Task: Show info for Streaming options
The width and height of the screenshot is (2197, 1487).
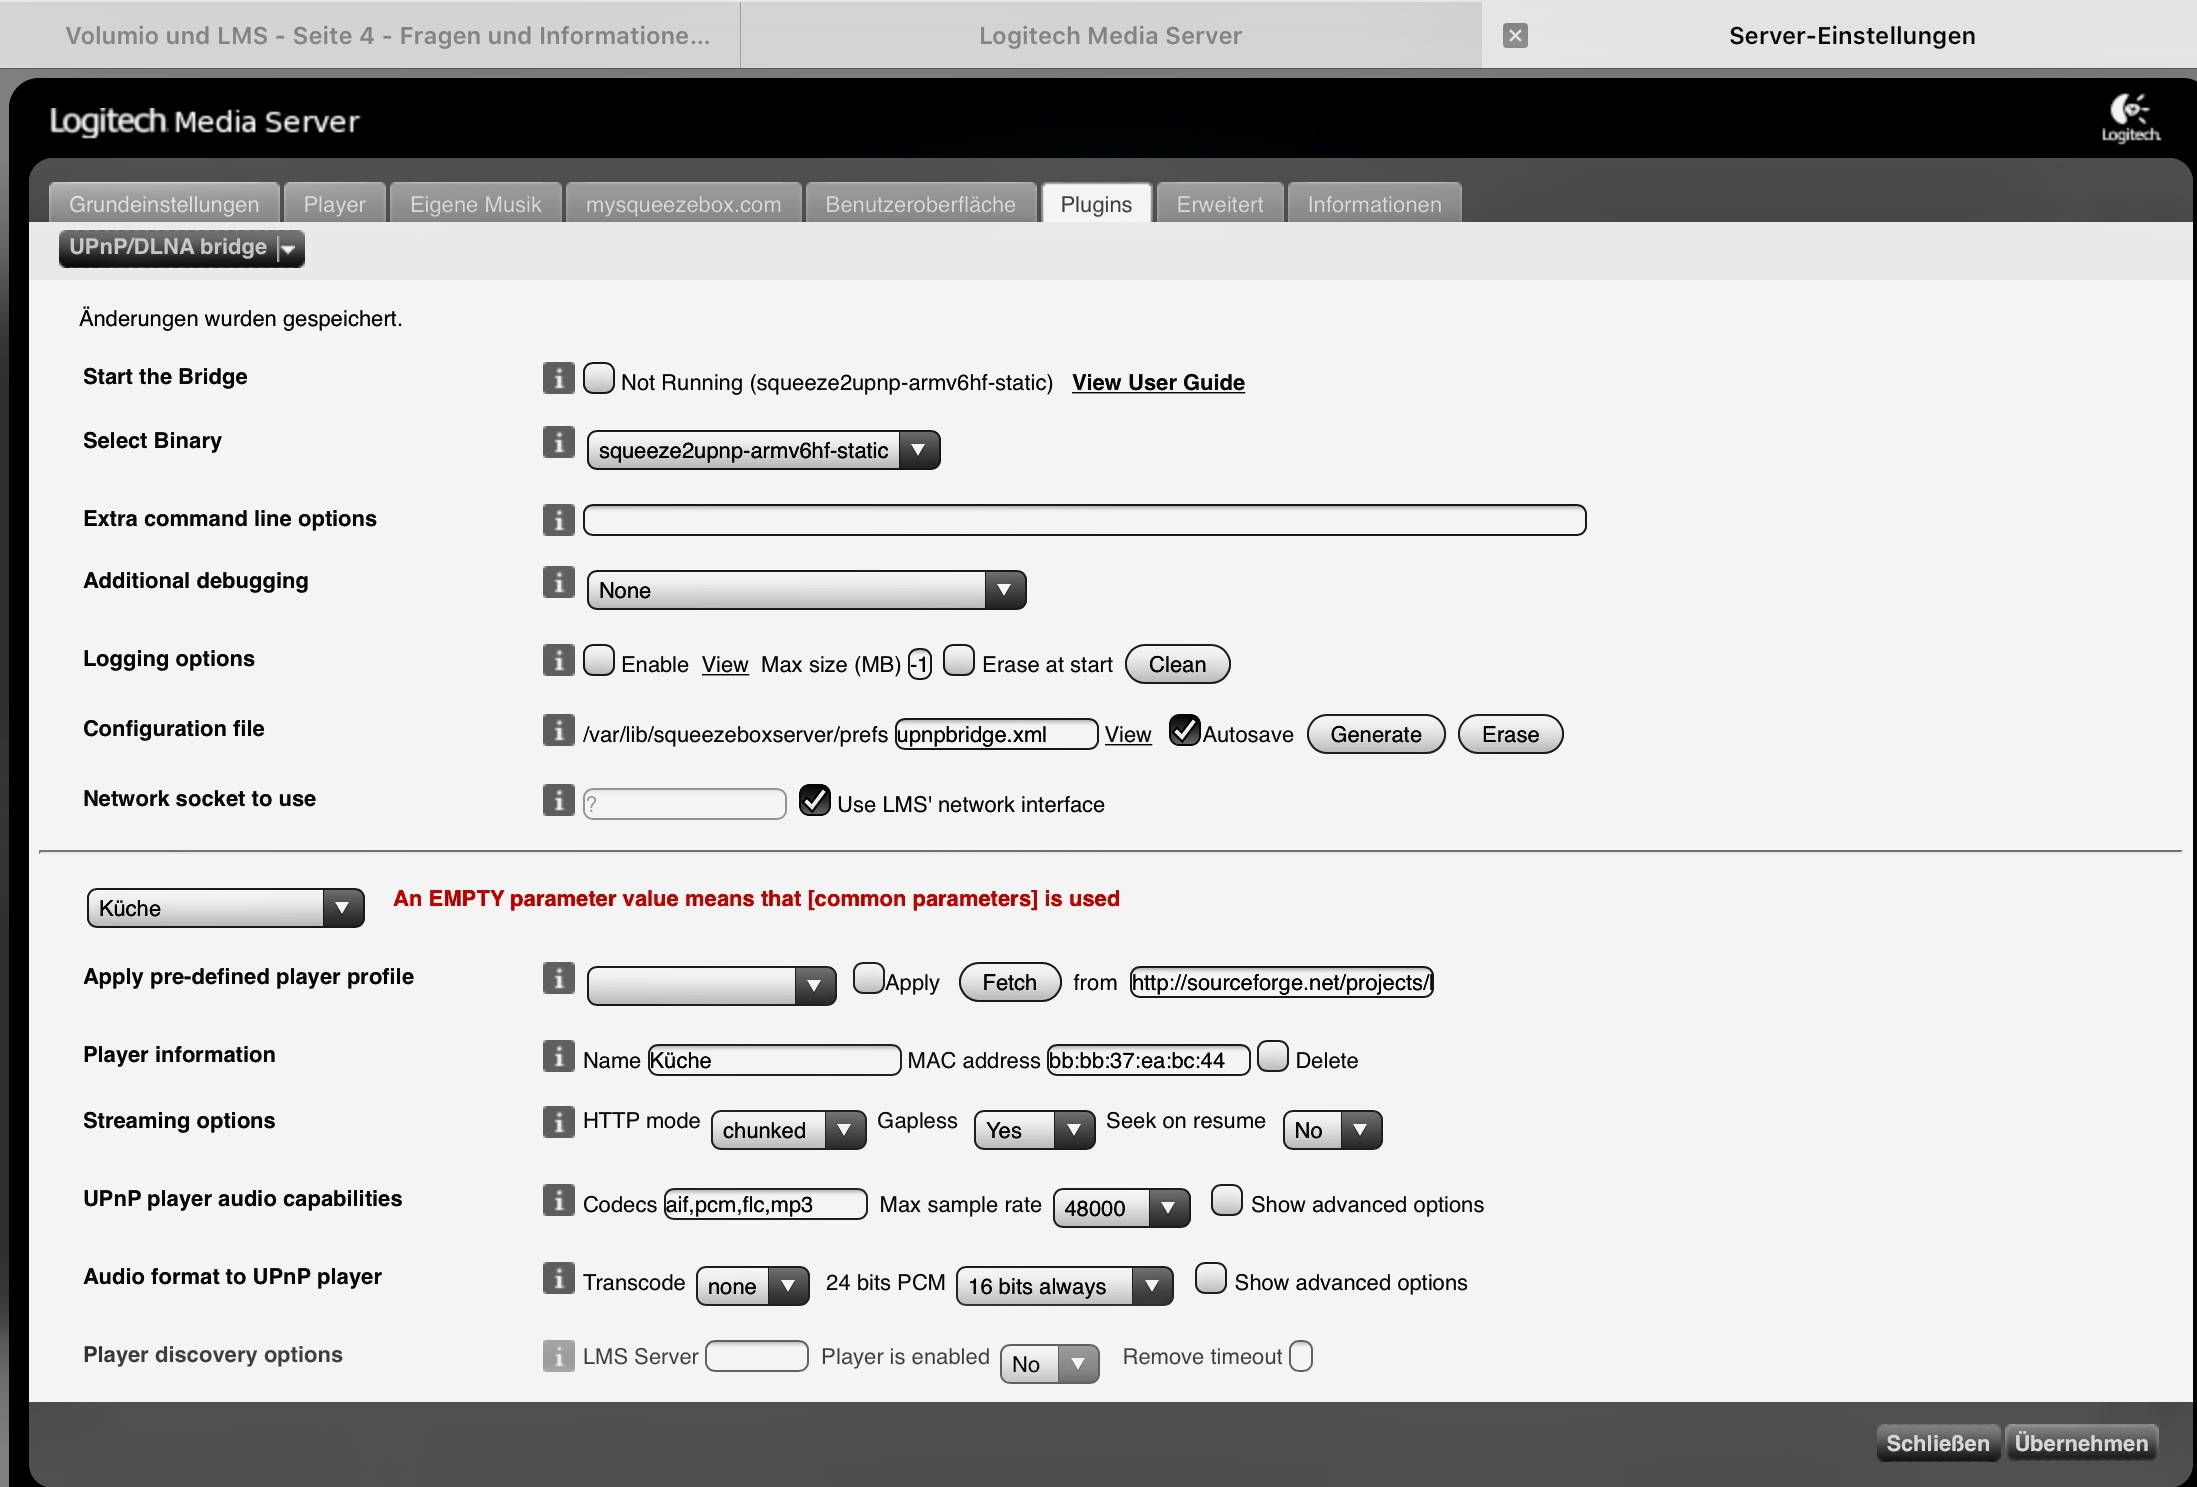Action: (x=558, y=1122)
